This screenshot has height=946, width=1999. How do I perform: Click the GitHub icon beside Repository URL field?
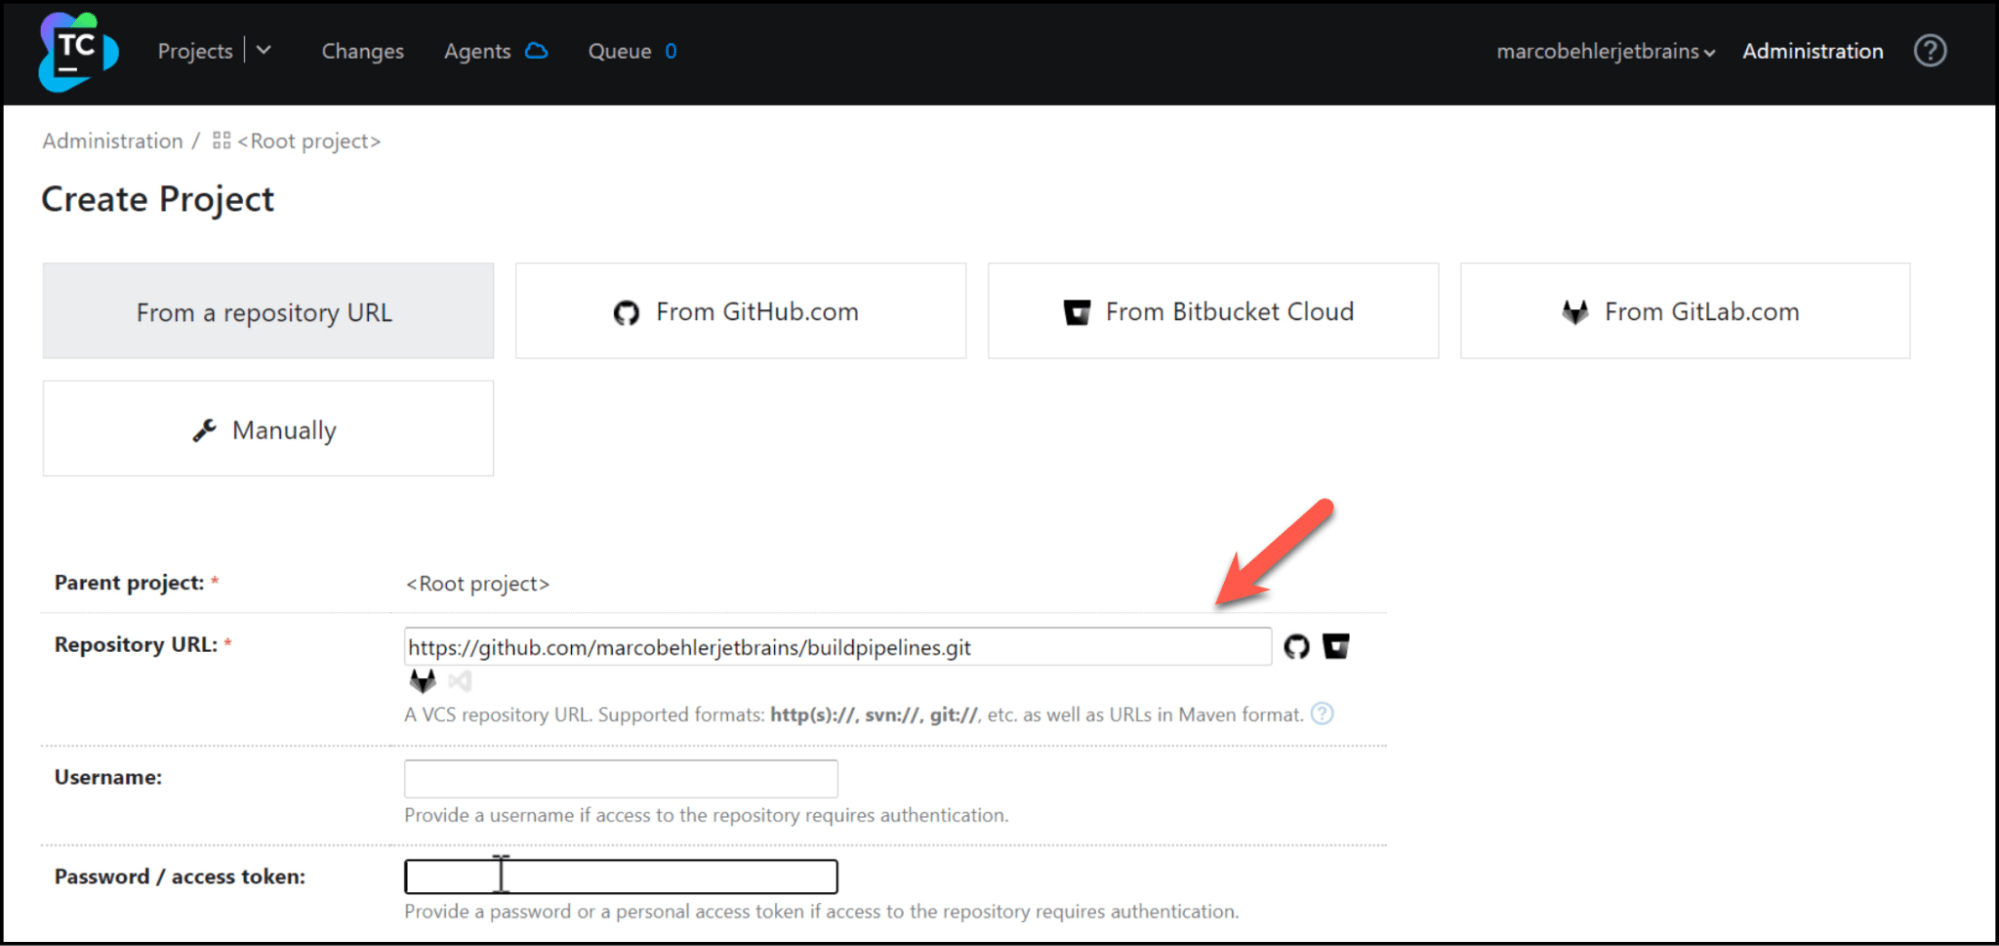click(1296, 647)
